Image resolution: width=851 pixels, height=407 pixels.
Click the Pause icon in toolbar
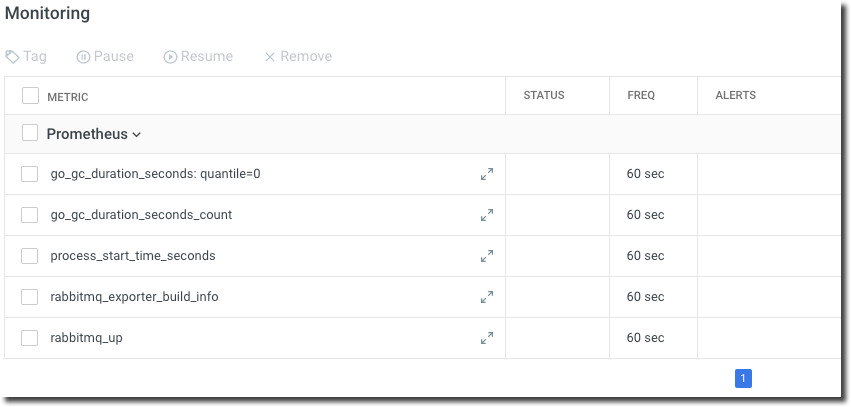coord(83,57)
